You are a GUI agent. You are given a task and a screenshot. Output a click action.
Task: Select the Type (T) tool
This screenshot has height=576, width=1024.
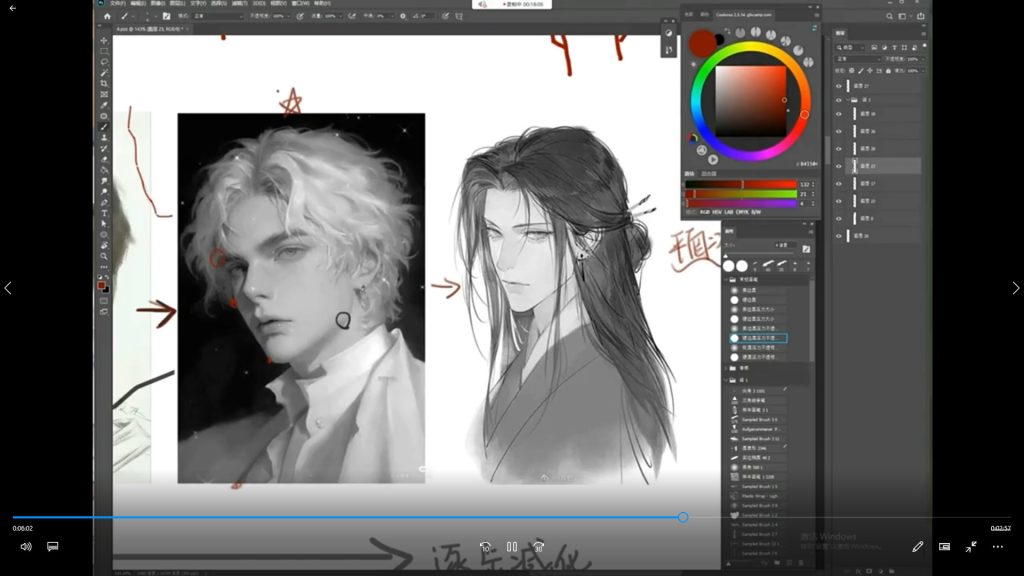coord(104,212)
